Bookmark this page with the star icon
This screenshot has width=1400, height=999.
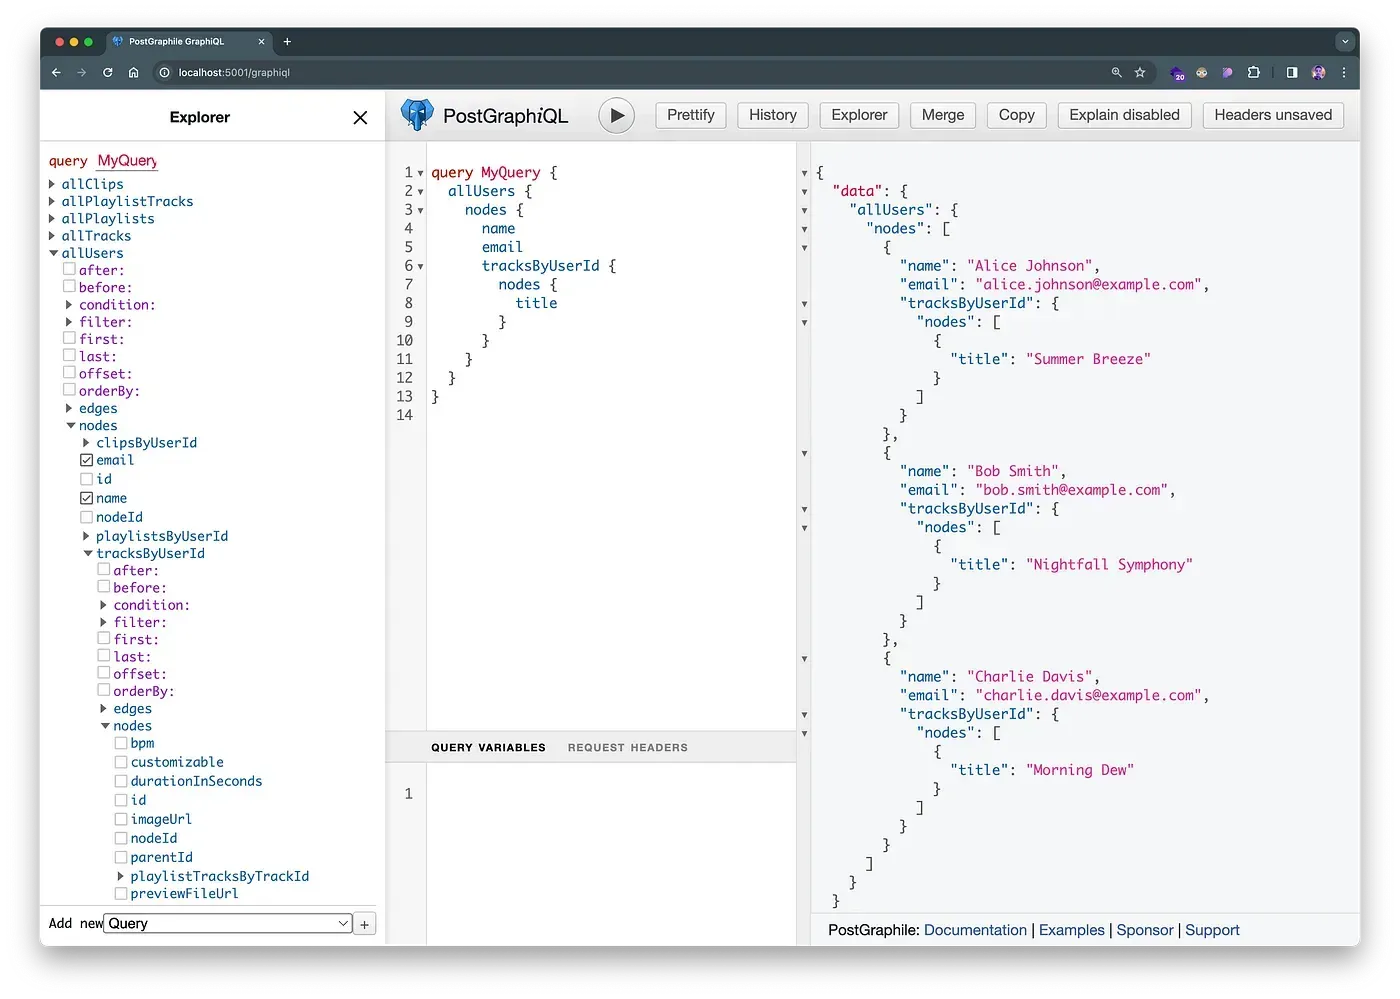tap(1140, 73)
